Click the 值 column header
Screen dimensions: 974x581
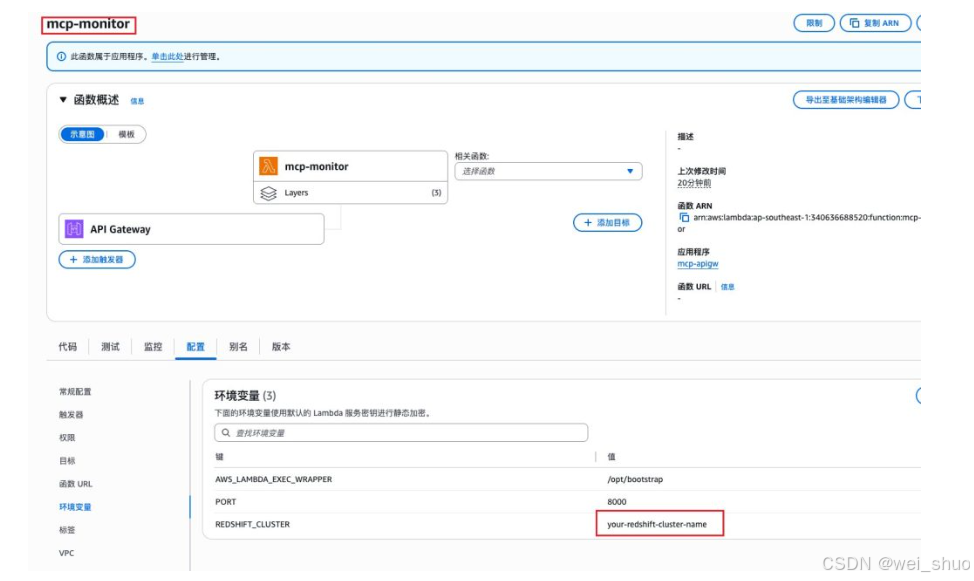pos(611,457)
